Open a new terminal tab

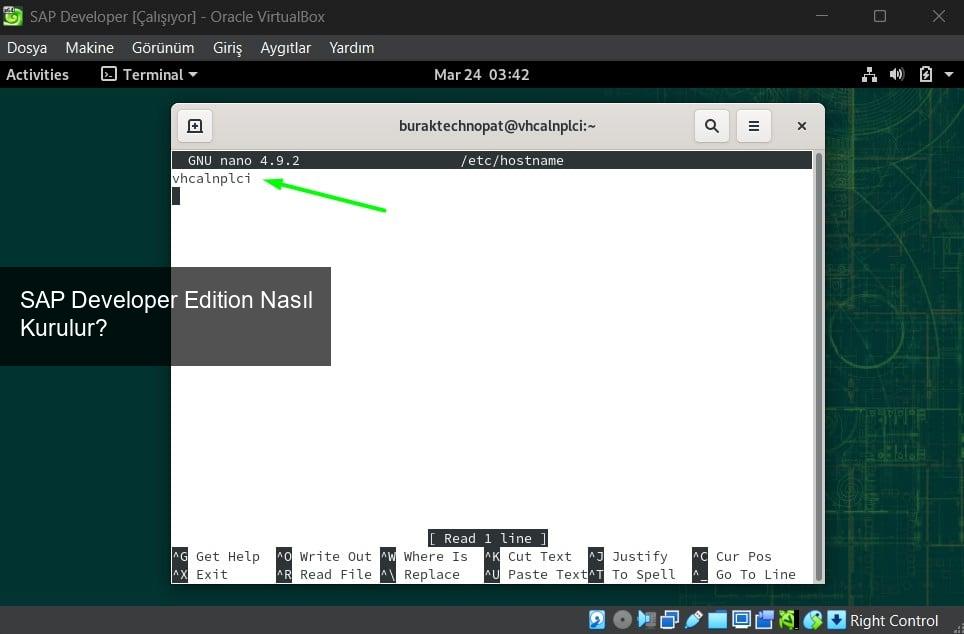point(195,126)
